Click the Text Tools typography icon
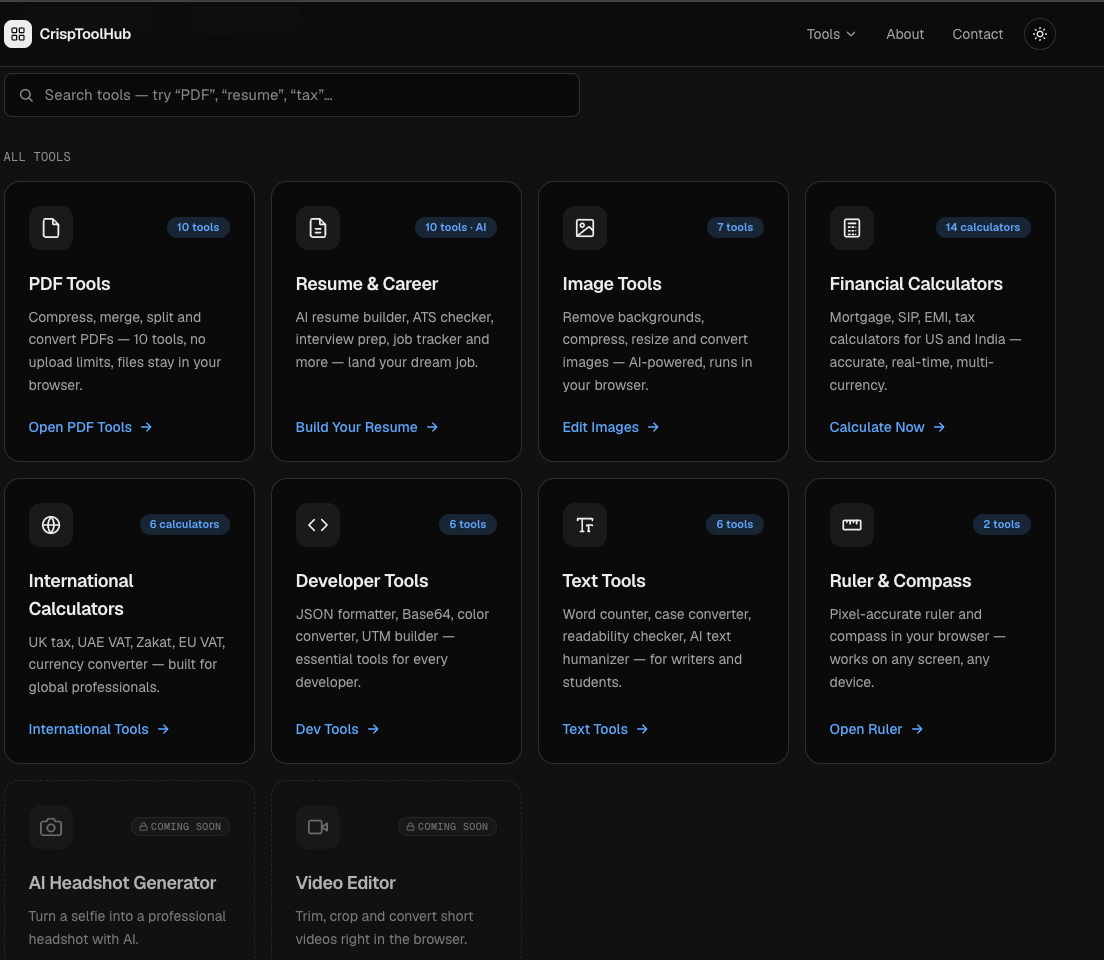The height and width of the screenshot is (960, 1104). (x=584, y=525)
